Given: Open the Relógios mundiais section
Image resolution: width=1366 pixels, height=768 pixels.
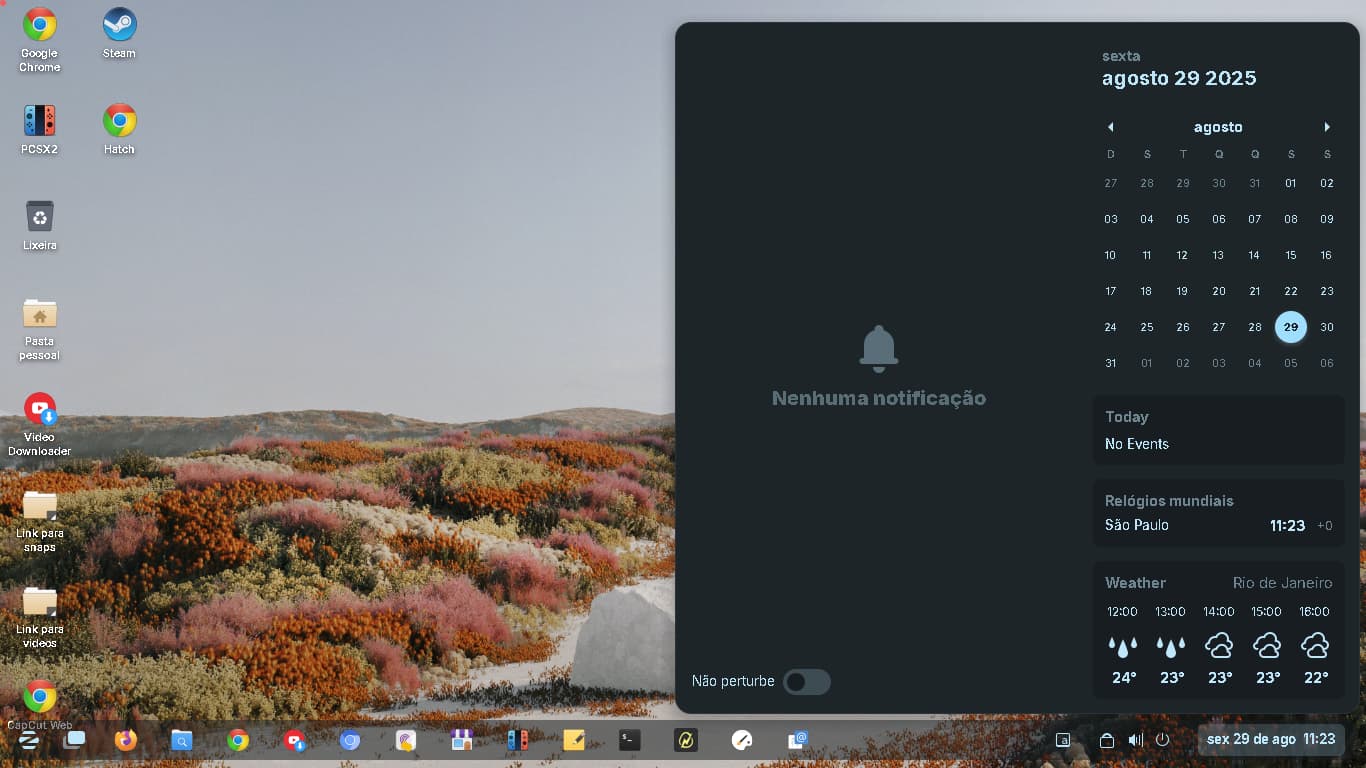Looking at the screenshot, I should pyautogui.click(x=1218, y=513).
